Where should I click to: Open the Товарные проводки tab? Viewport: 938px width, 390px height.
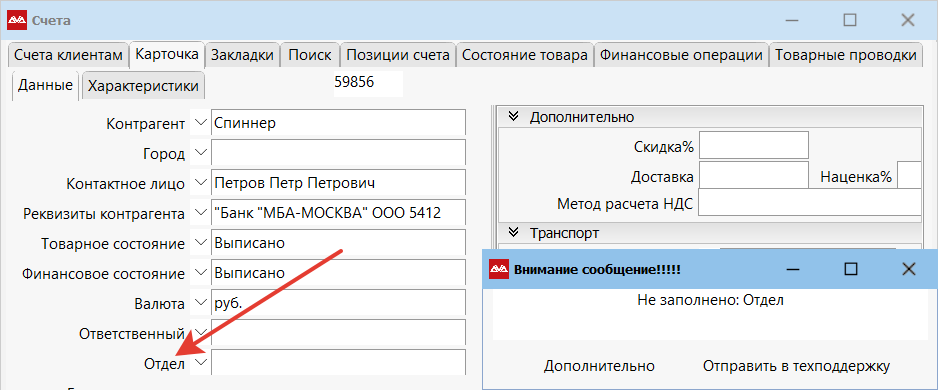pos(846,55)
